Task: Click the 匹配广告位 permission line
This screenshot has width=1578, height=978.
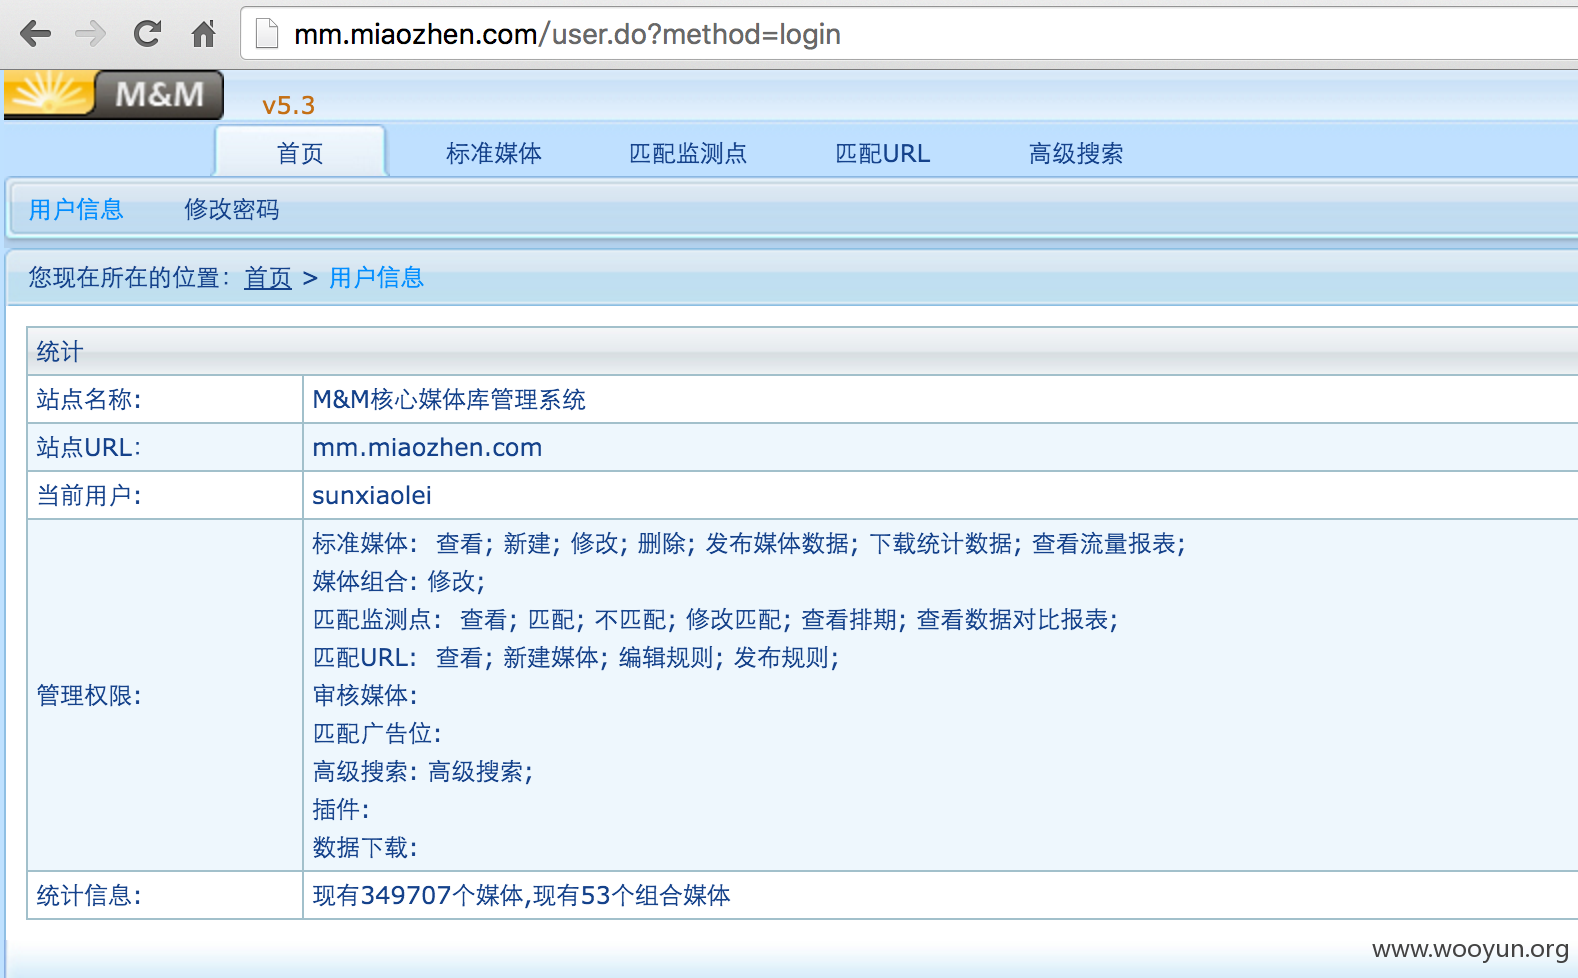Action: pos(377,734)
